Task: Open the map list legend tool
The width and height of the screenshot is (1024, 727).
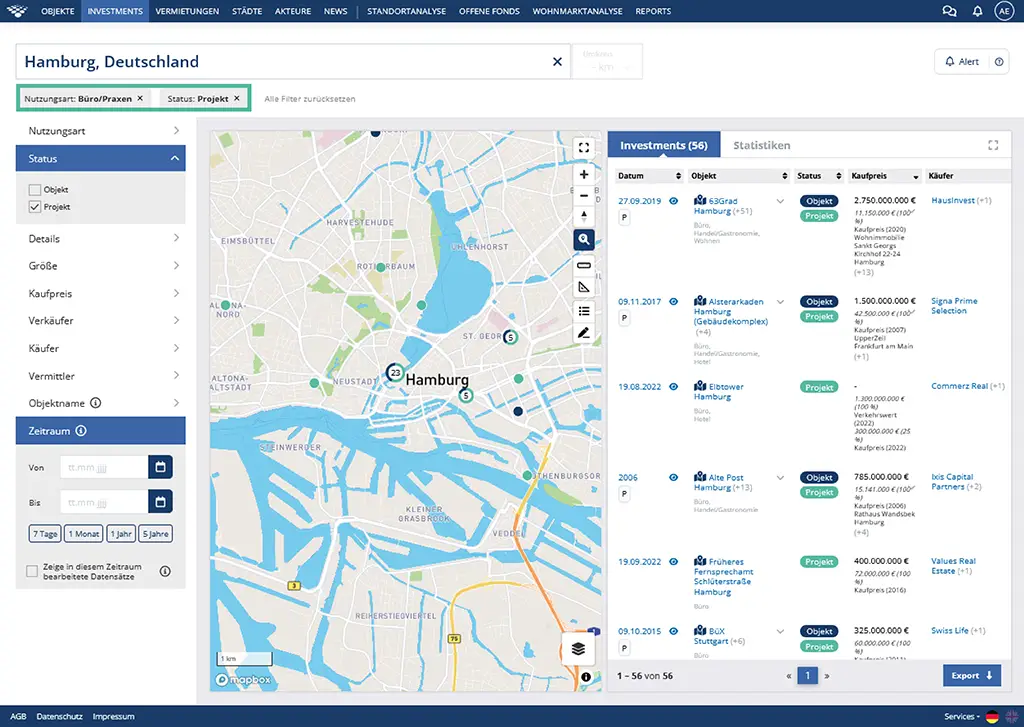Action: [x=584, y=311]
